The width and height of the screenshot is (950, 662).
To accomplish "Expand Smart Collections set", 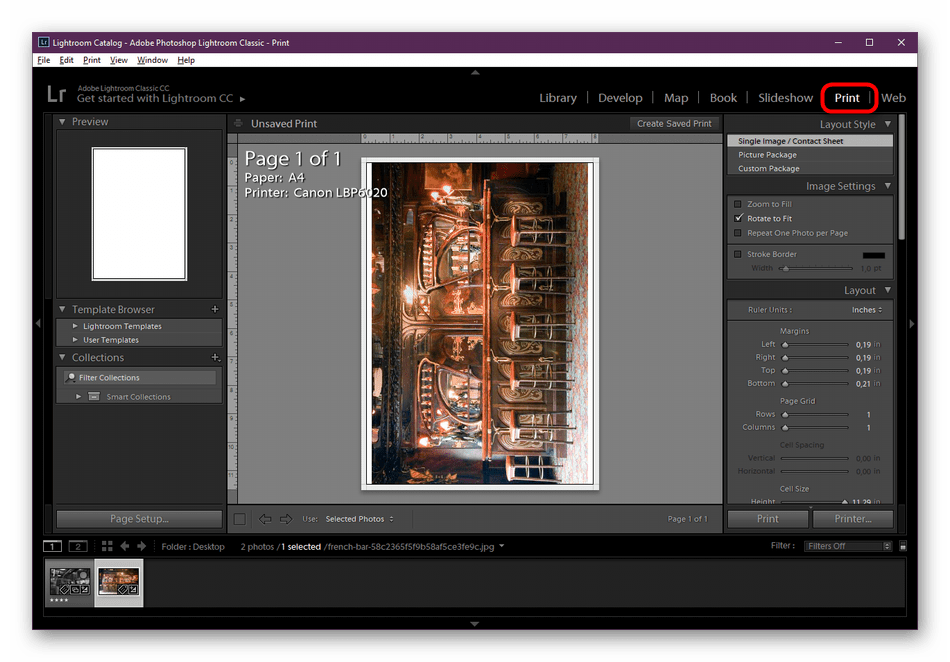I will point(78,397).
